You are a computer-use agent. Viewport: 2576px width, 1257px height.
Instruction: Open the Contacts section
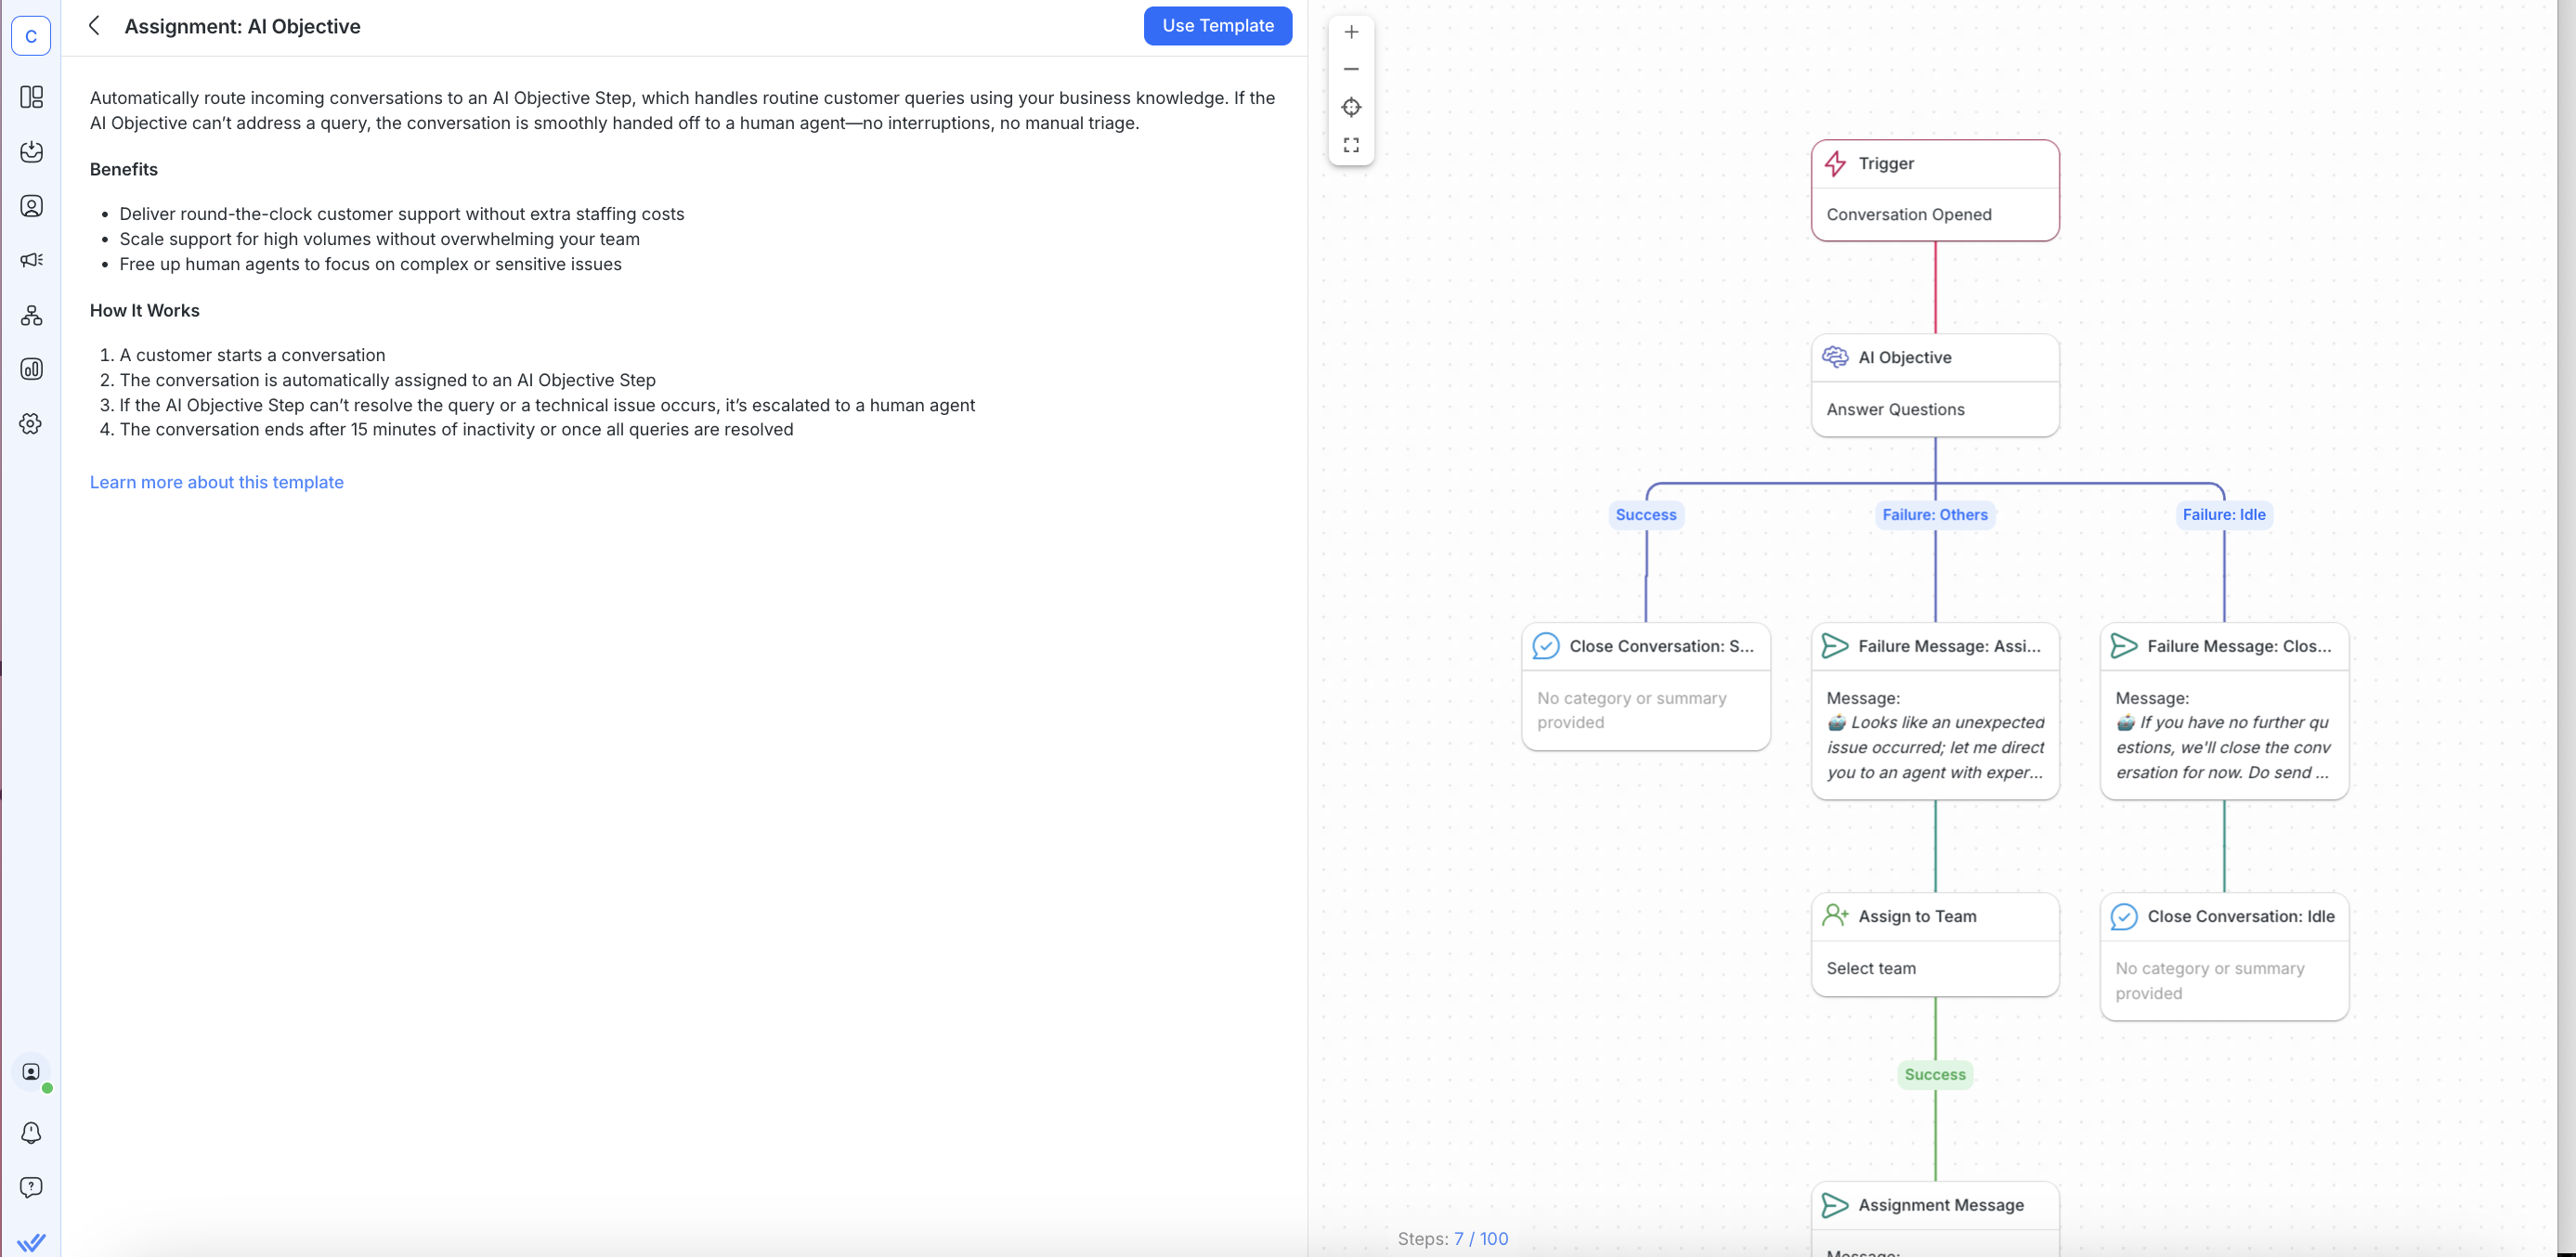click(x=31, y=206)
